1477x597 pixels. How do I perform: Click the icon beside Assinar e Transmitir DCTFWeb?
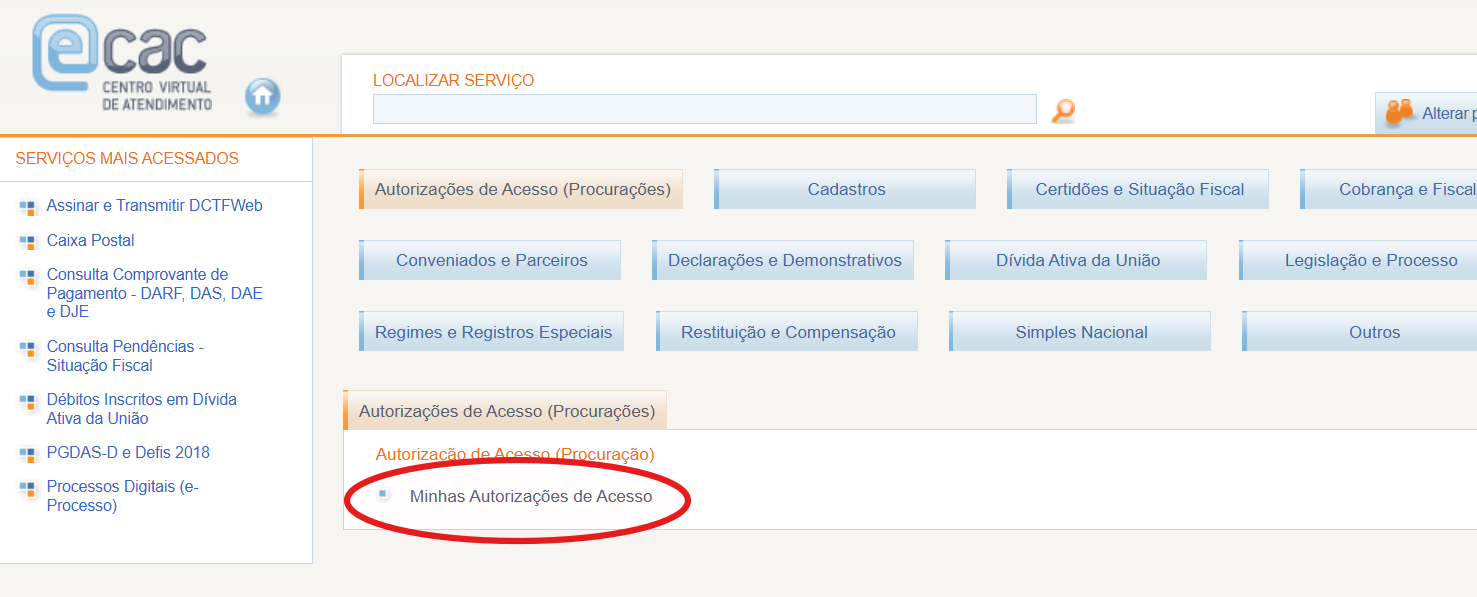(x=27, y=207)
